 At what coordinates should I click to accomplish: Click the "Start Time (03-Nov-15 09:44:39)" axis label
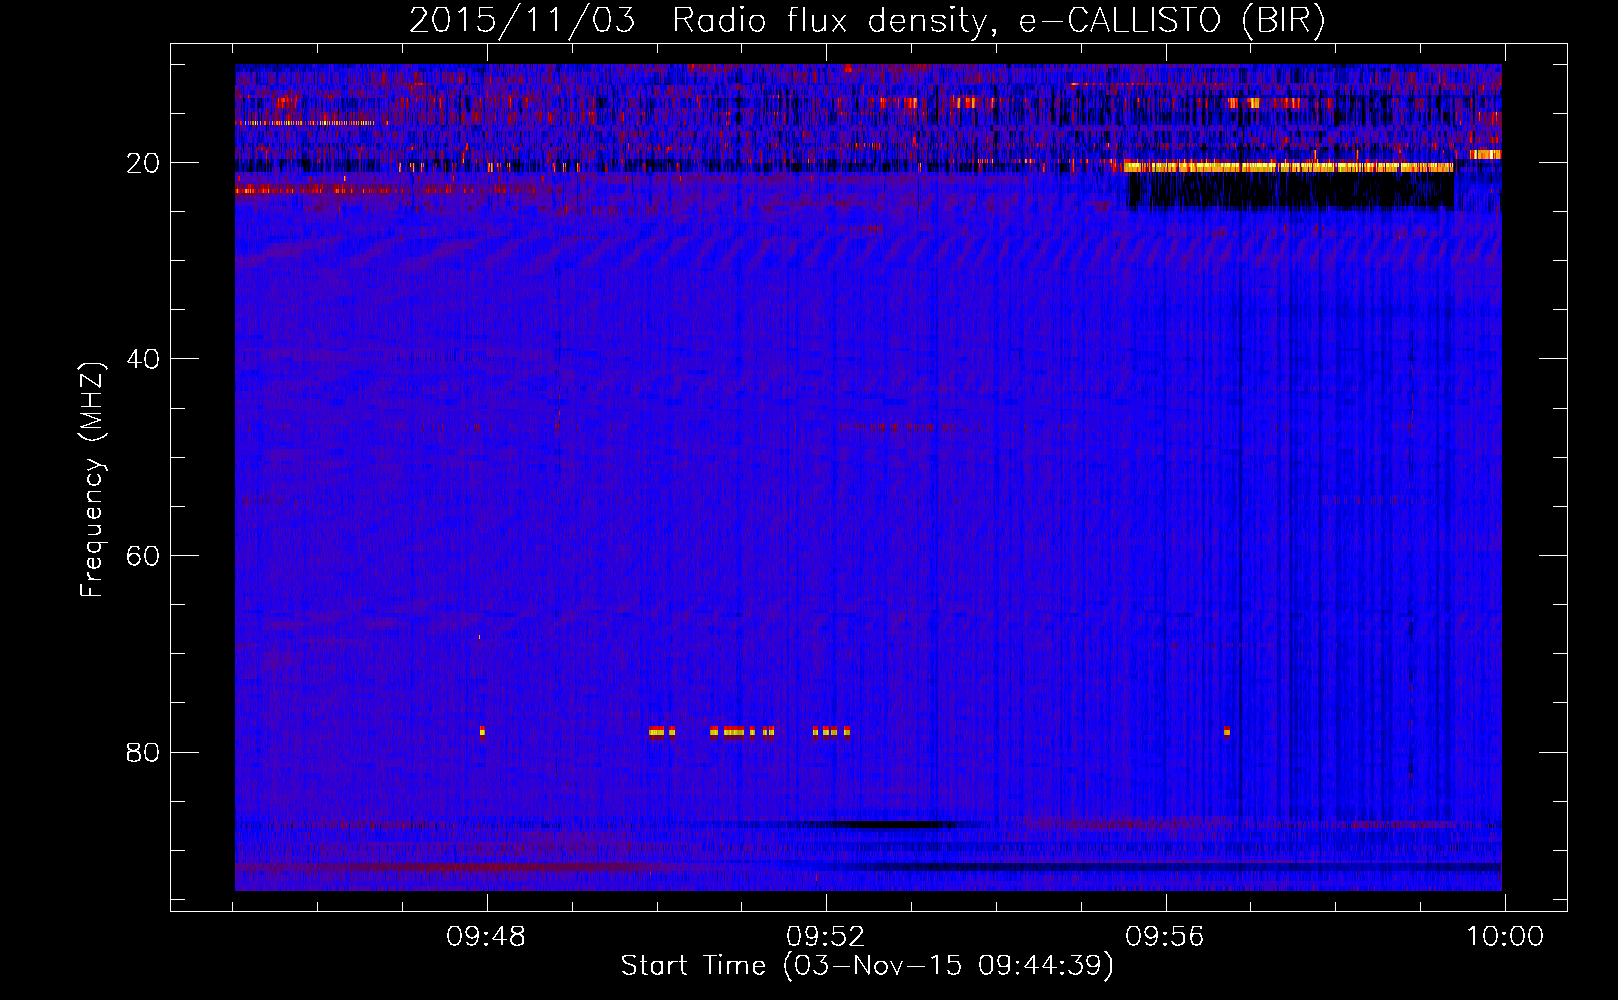867,966
